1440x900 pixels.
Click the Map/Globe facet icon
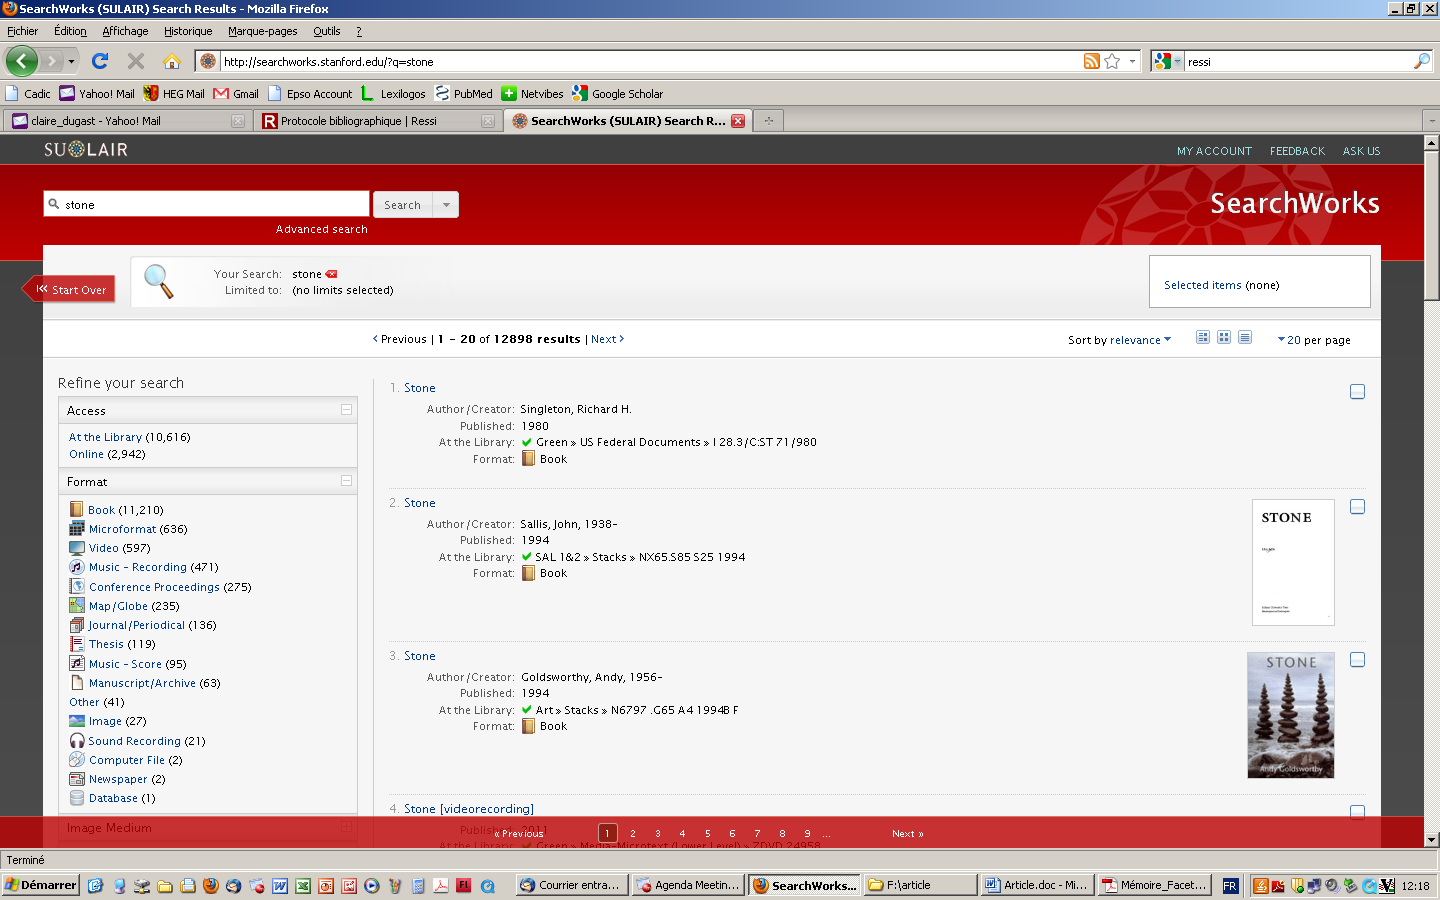pyautogui.click(x=77, y=605)
